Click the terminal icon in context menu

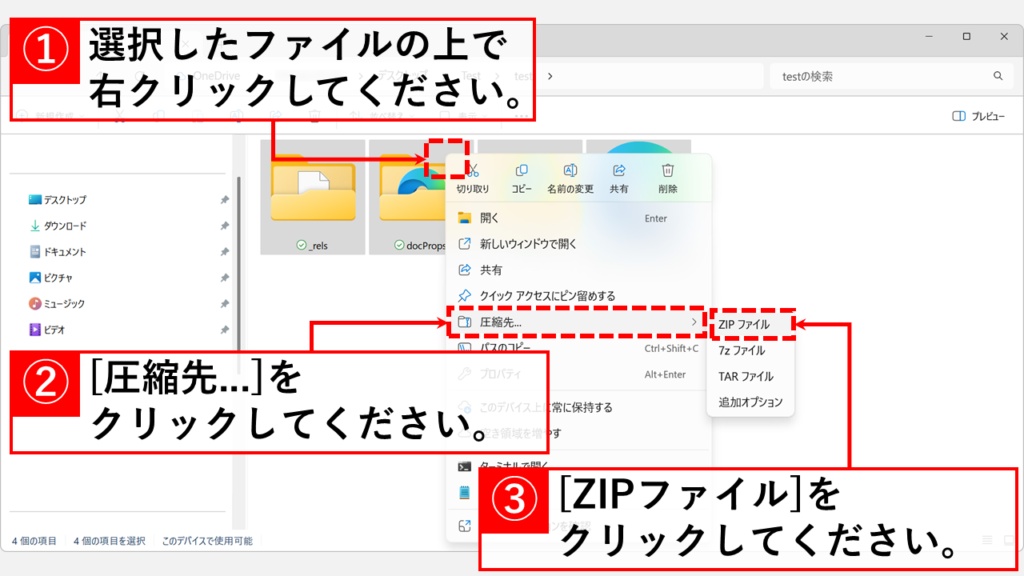coord(464,466)
